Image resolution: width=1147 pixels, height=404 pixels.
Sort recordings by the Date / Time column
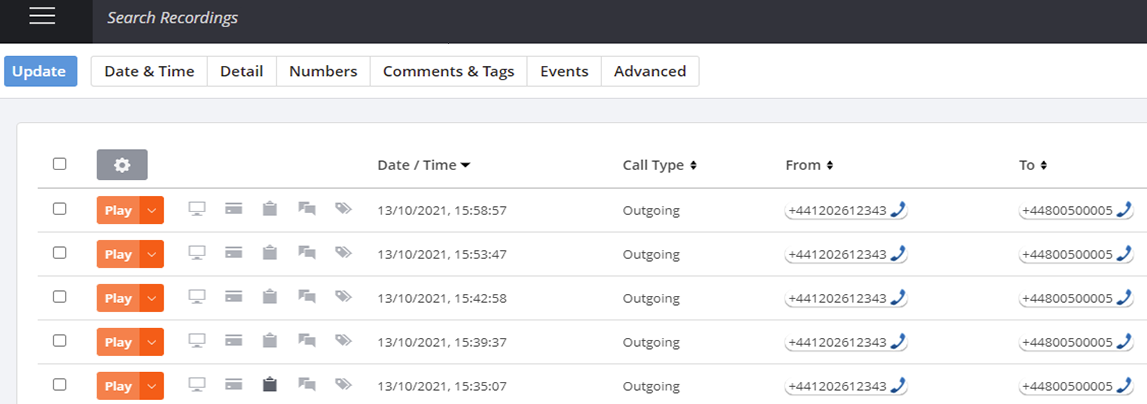(x=423, y=165)
